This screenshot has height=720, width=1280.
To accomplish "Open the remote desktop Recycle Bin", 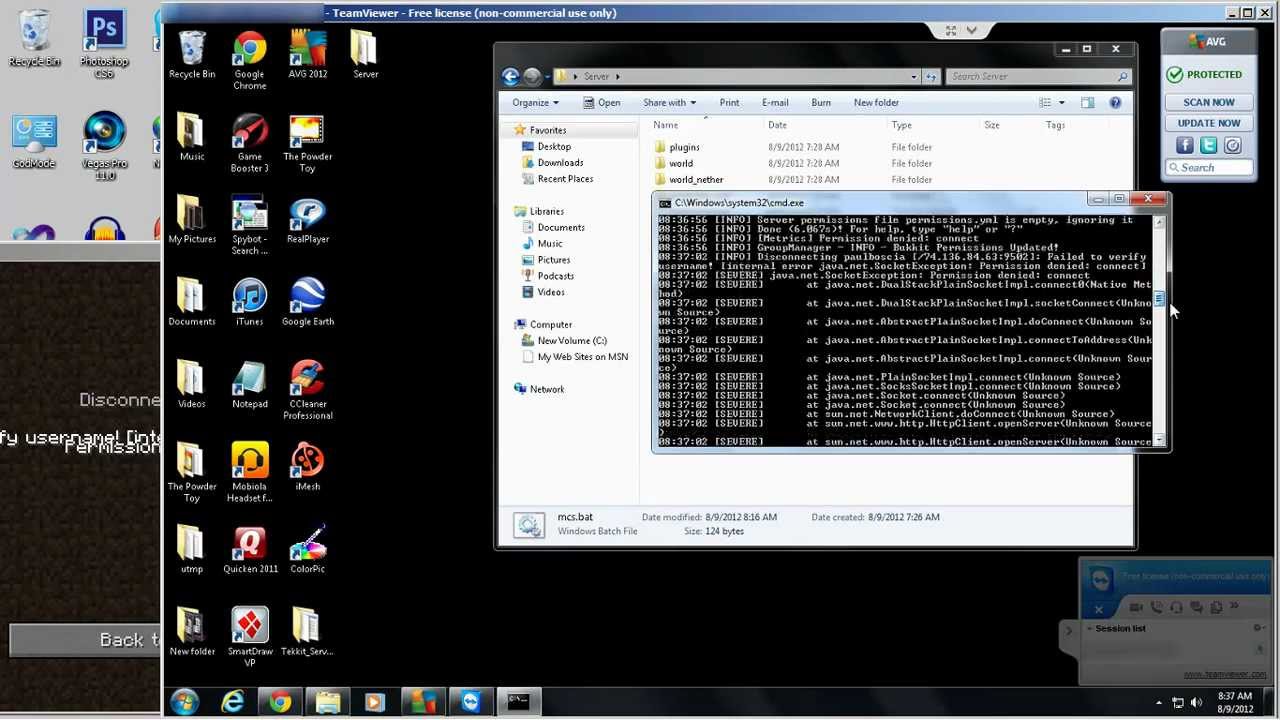I will click(192, 55).
